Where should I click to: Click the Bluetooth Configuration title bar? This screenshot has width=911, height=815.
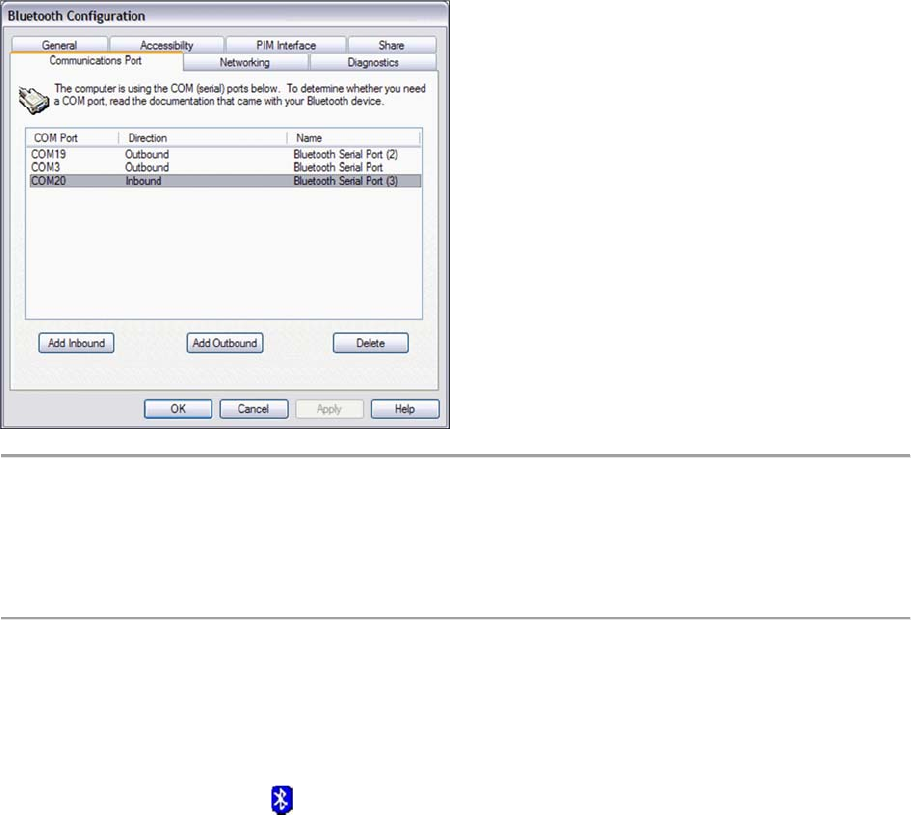pos(225,16)
